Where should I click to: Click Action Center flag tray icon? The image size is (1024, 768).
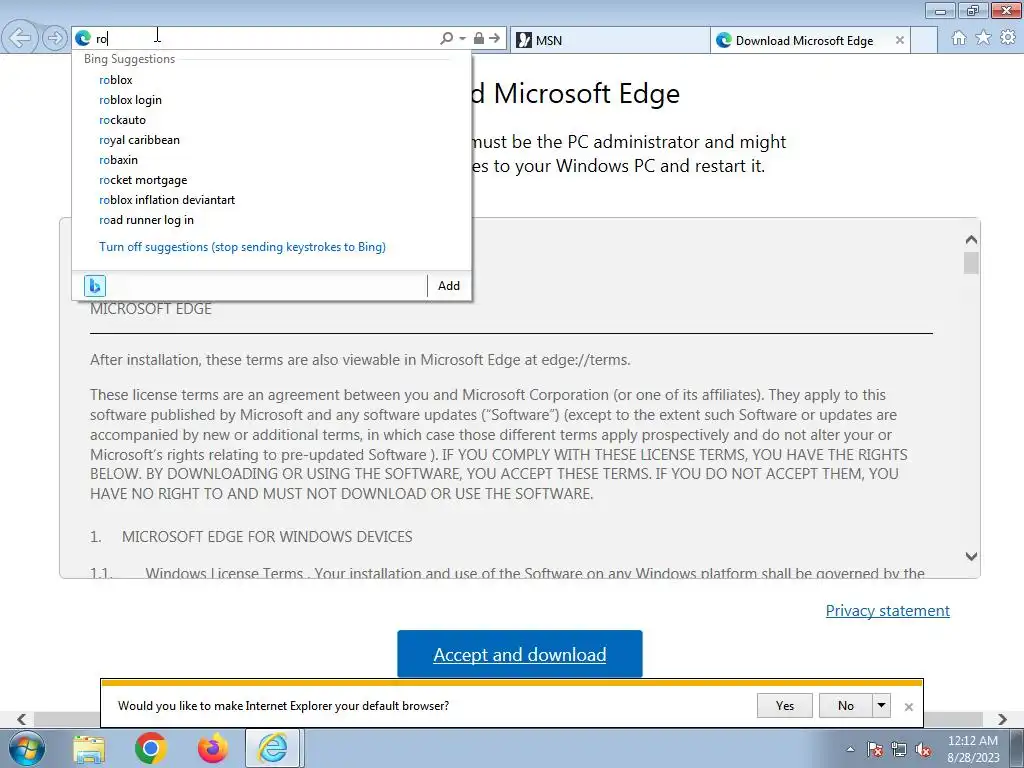coord(874,749)
